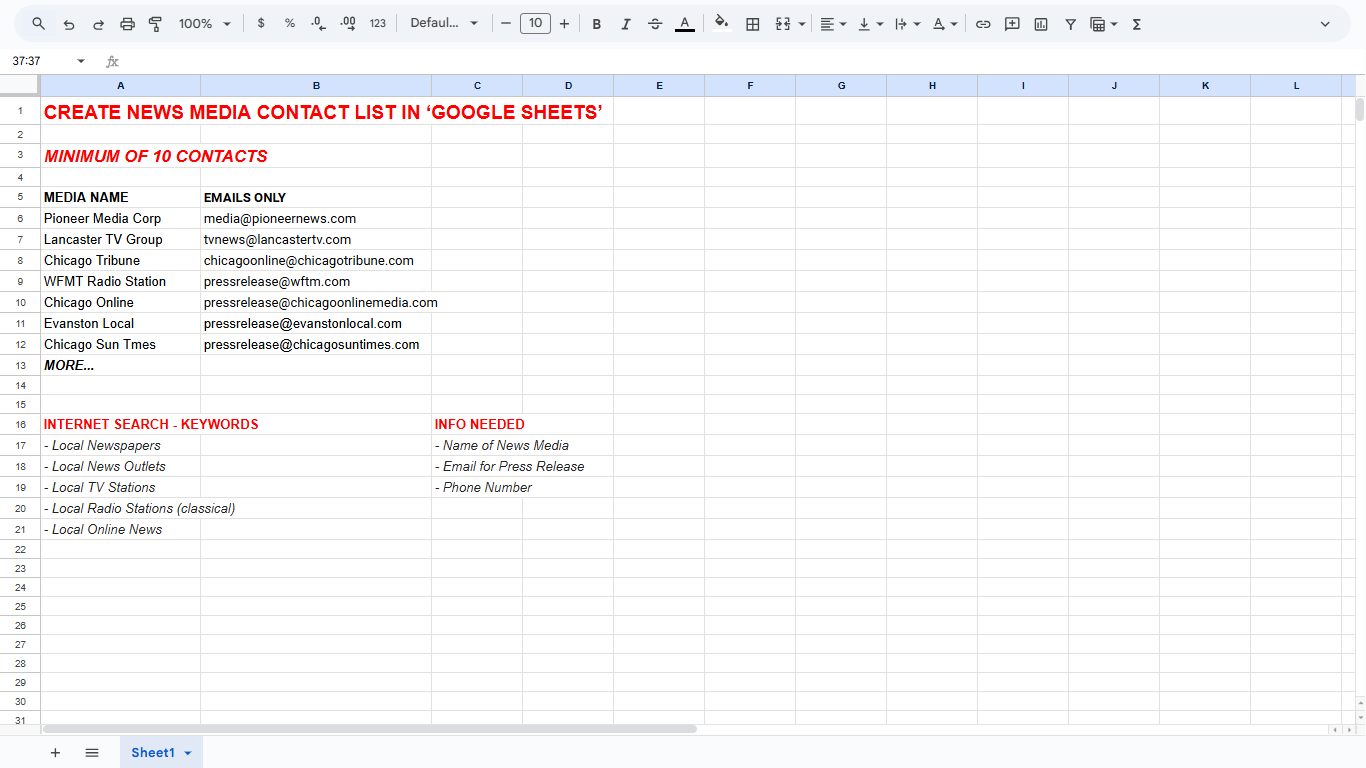Add a comment using the toolbar icon
Image resolution: width=1366 pixels, height=768 pixels.
tap(1012, 24)
